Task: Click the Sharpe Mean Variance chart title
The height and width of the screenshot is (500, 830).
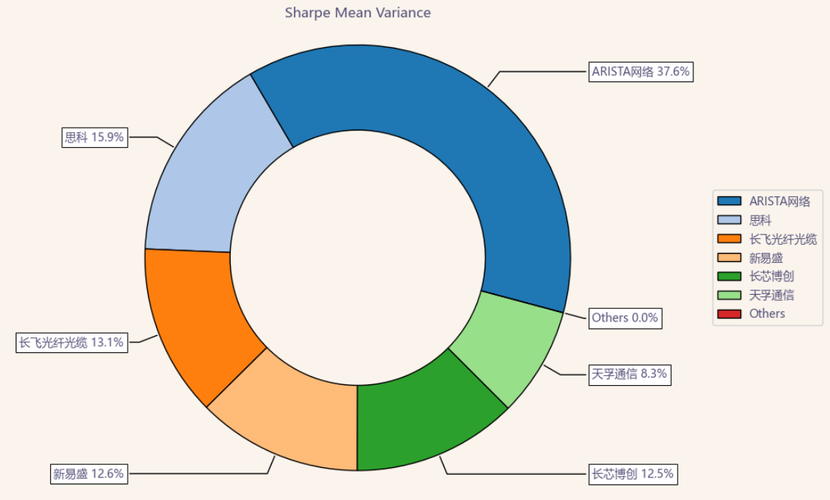Action: tap(357, 13)
